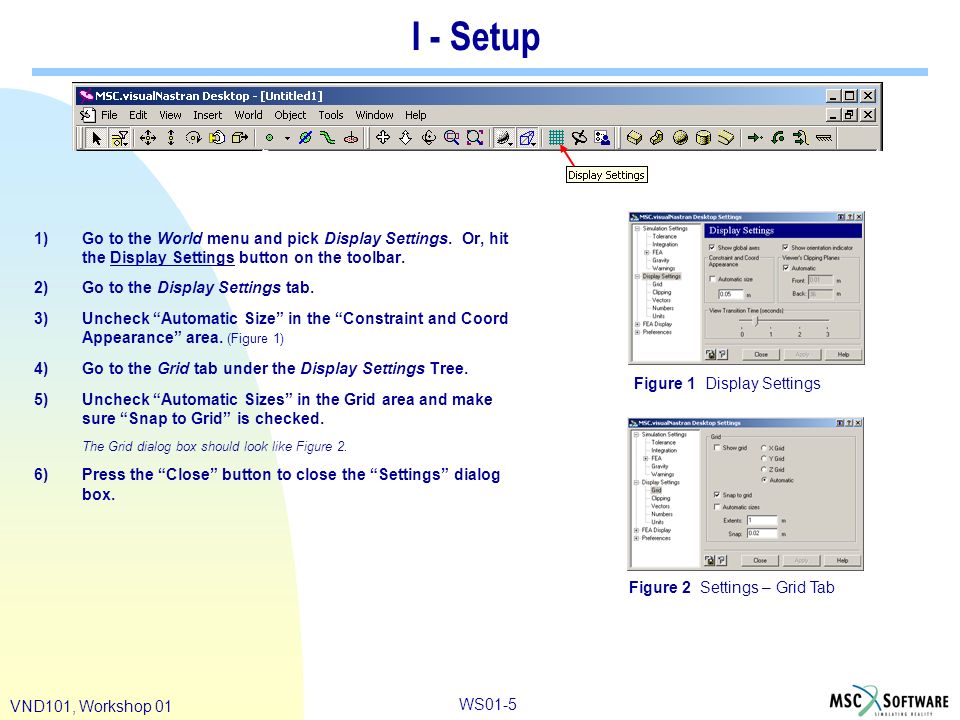The width and height of the screenshot is (960, 720).
Task: Toggle Snap to grid checkbox in Figure 2
Action: (717, 495)
